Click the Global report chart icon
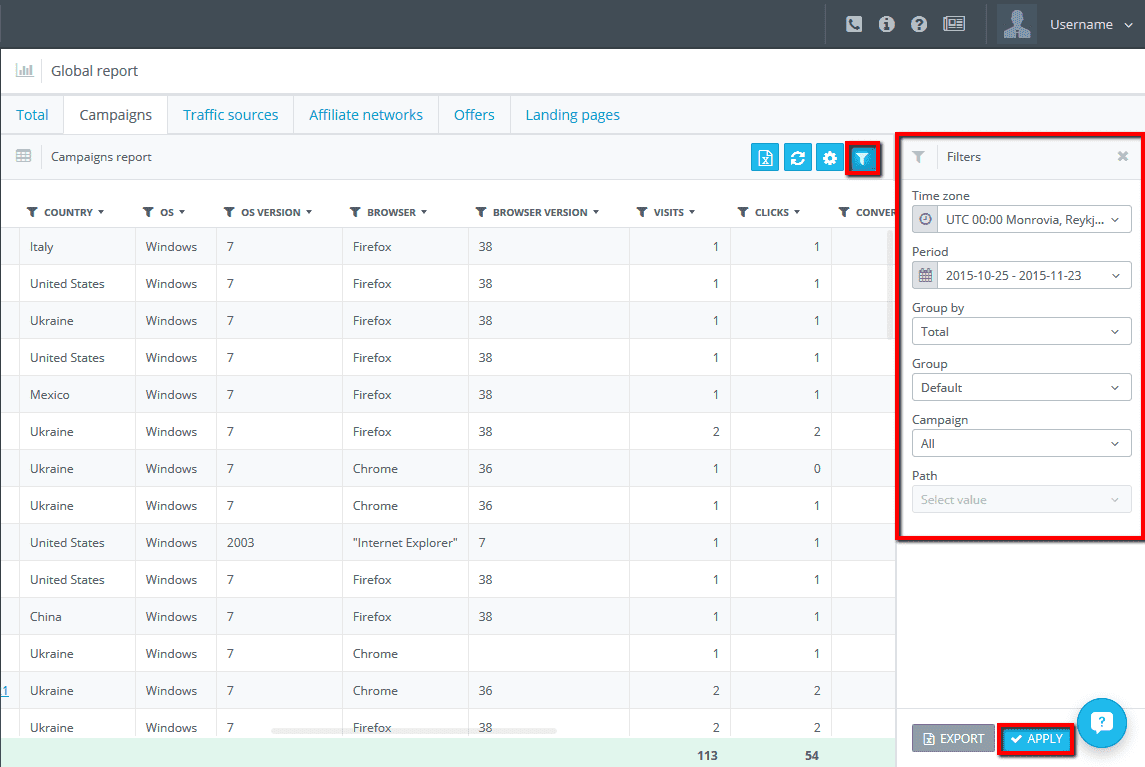The width and height of the screenshot is (1145, 767). point(25,71)
